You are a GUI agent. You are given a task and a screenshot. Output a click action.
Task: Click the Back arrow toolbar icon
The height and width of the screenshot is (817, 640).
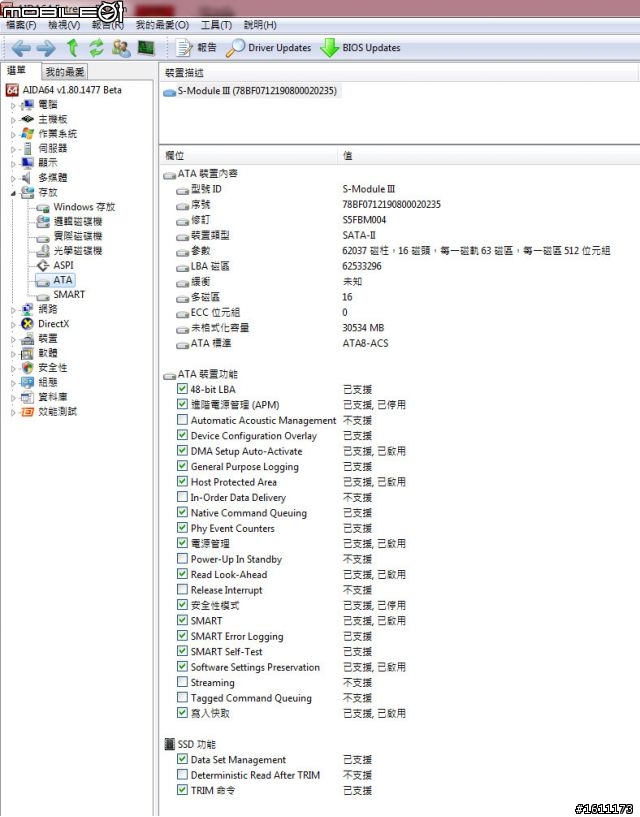(x=21, y=48)
